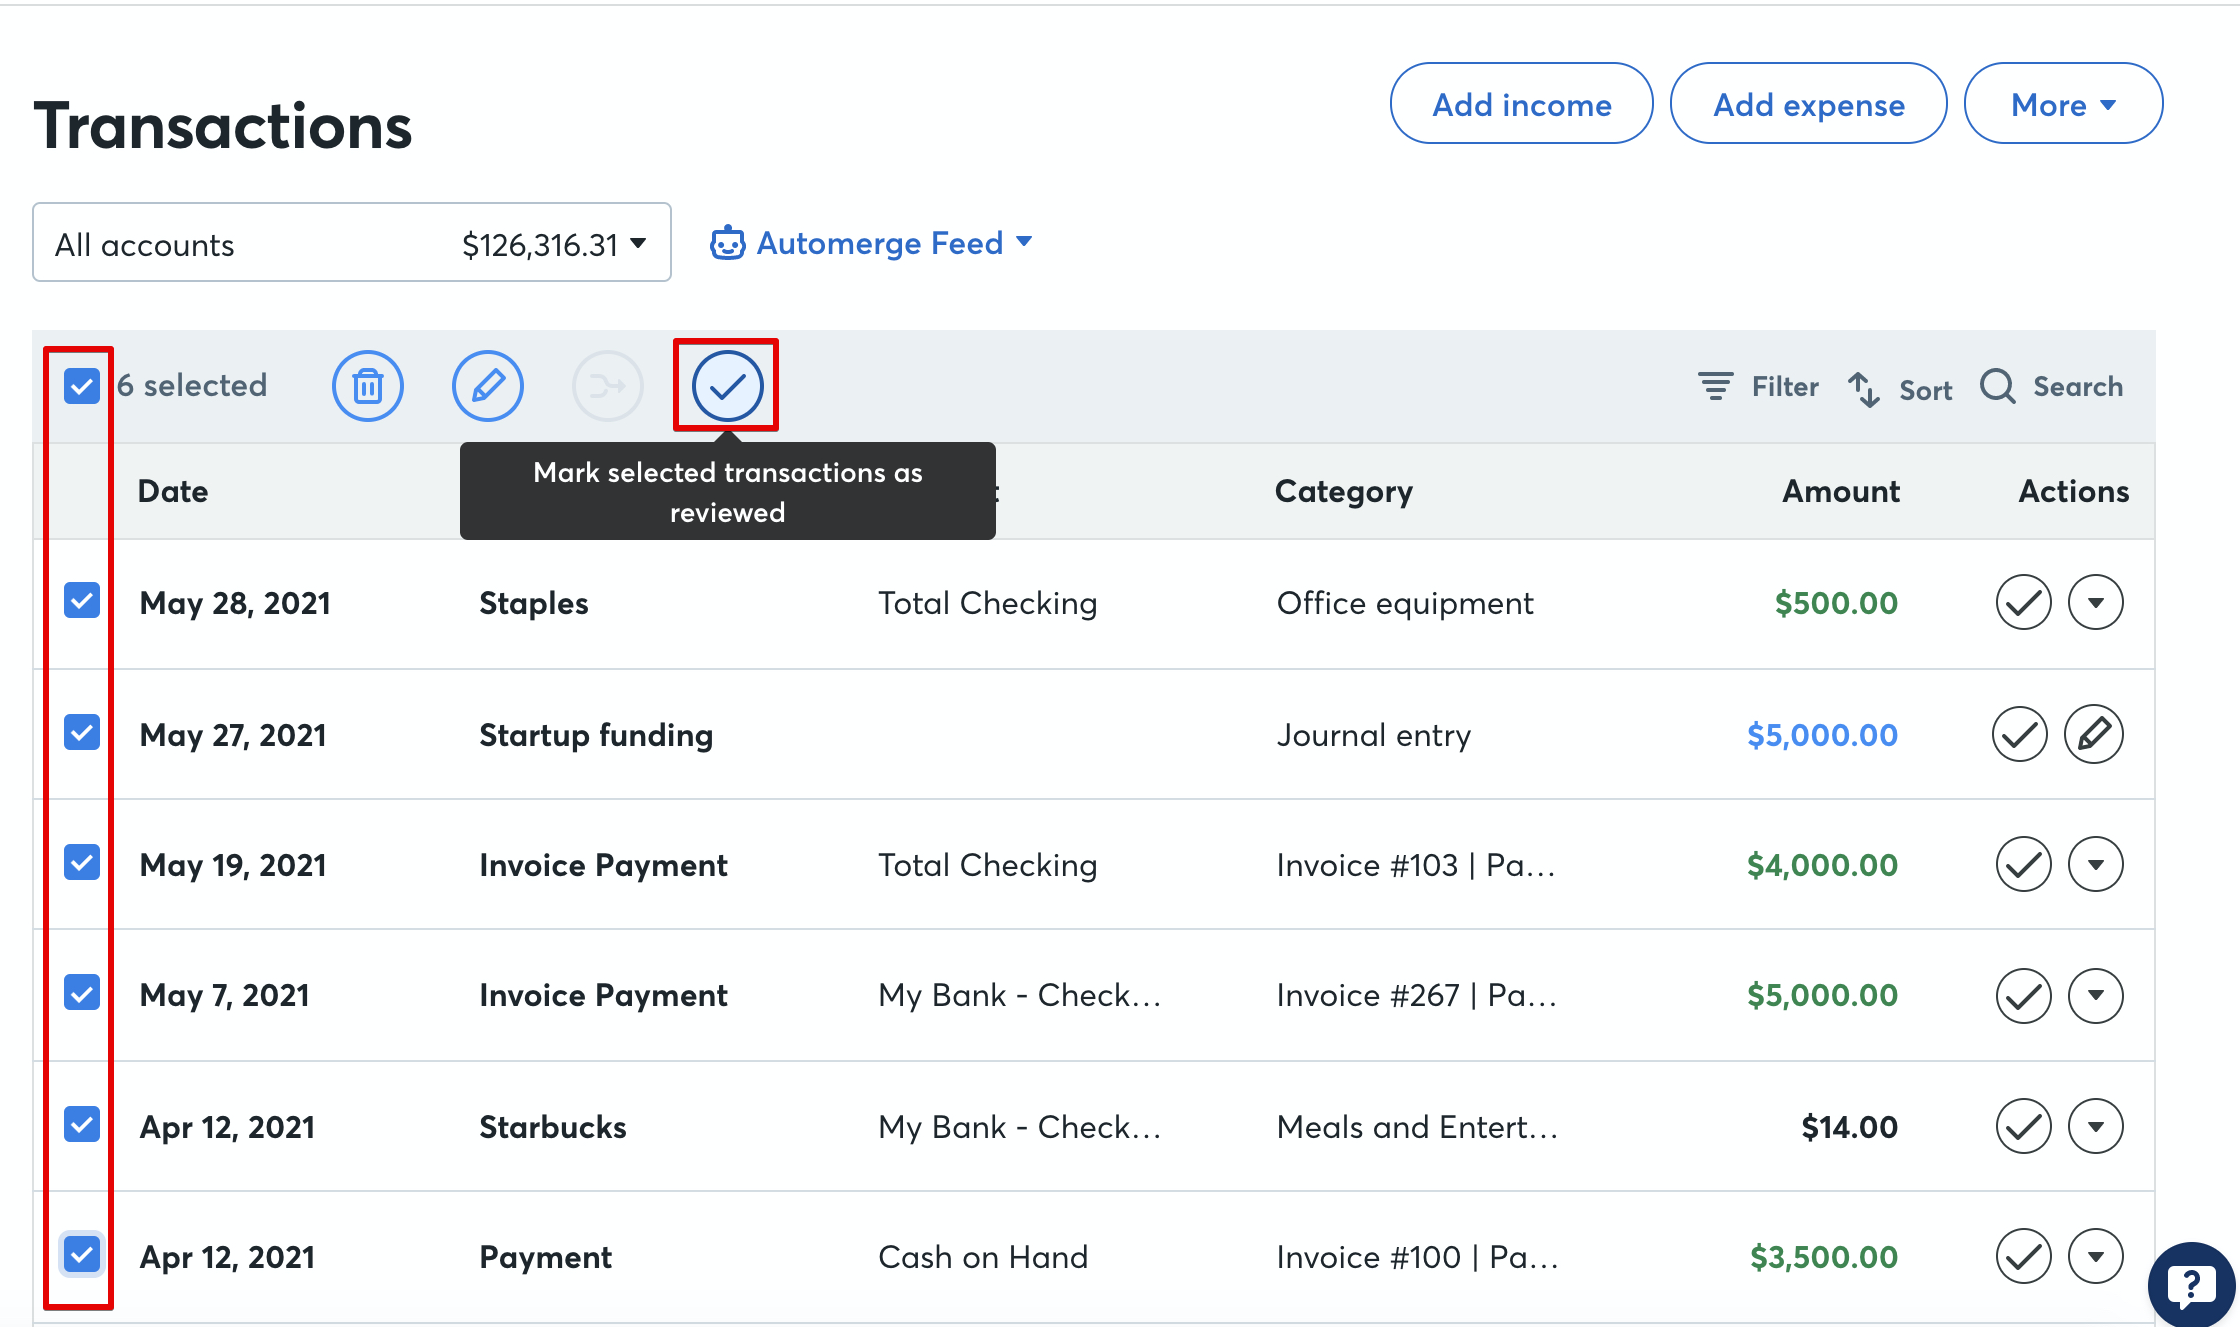Edit the Startup funding journal entry
2240x1327 pixels.
coord(2094,734)
